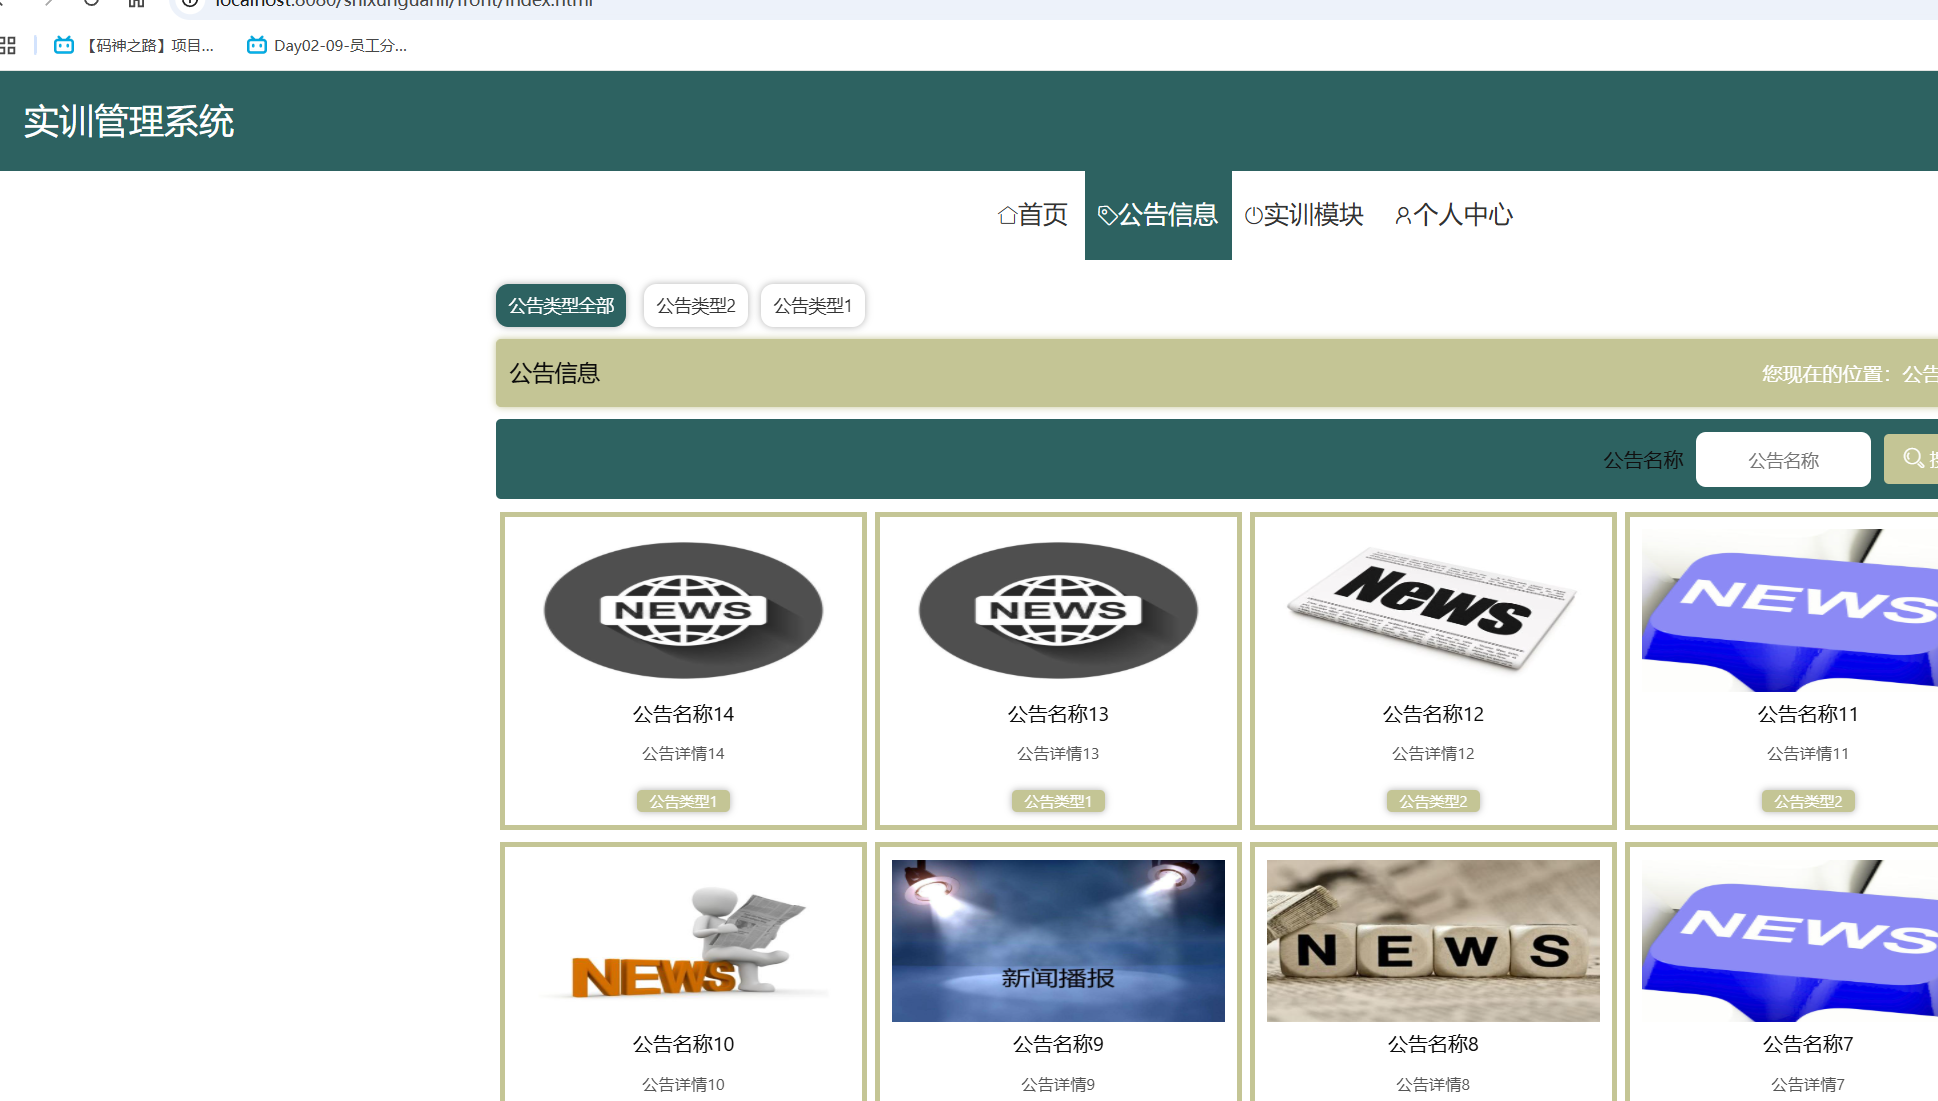This screenshot has width=1938, height=1101.
Task: Click the text 公告详情14
Action: 683,753
